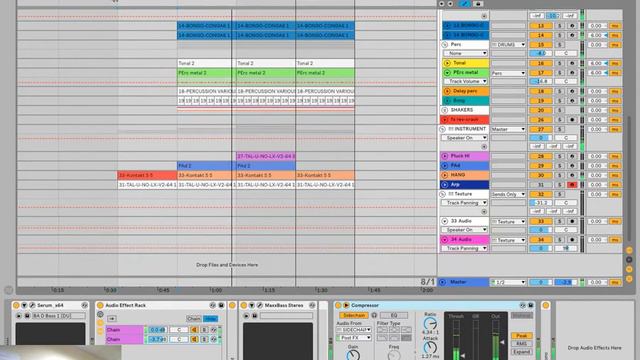The width and height of the screenshot is (640, 360).
Task: Open the Track Volume automation dropdown
Action: (x=465, y=82)
